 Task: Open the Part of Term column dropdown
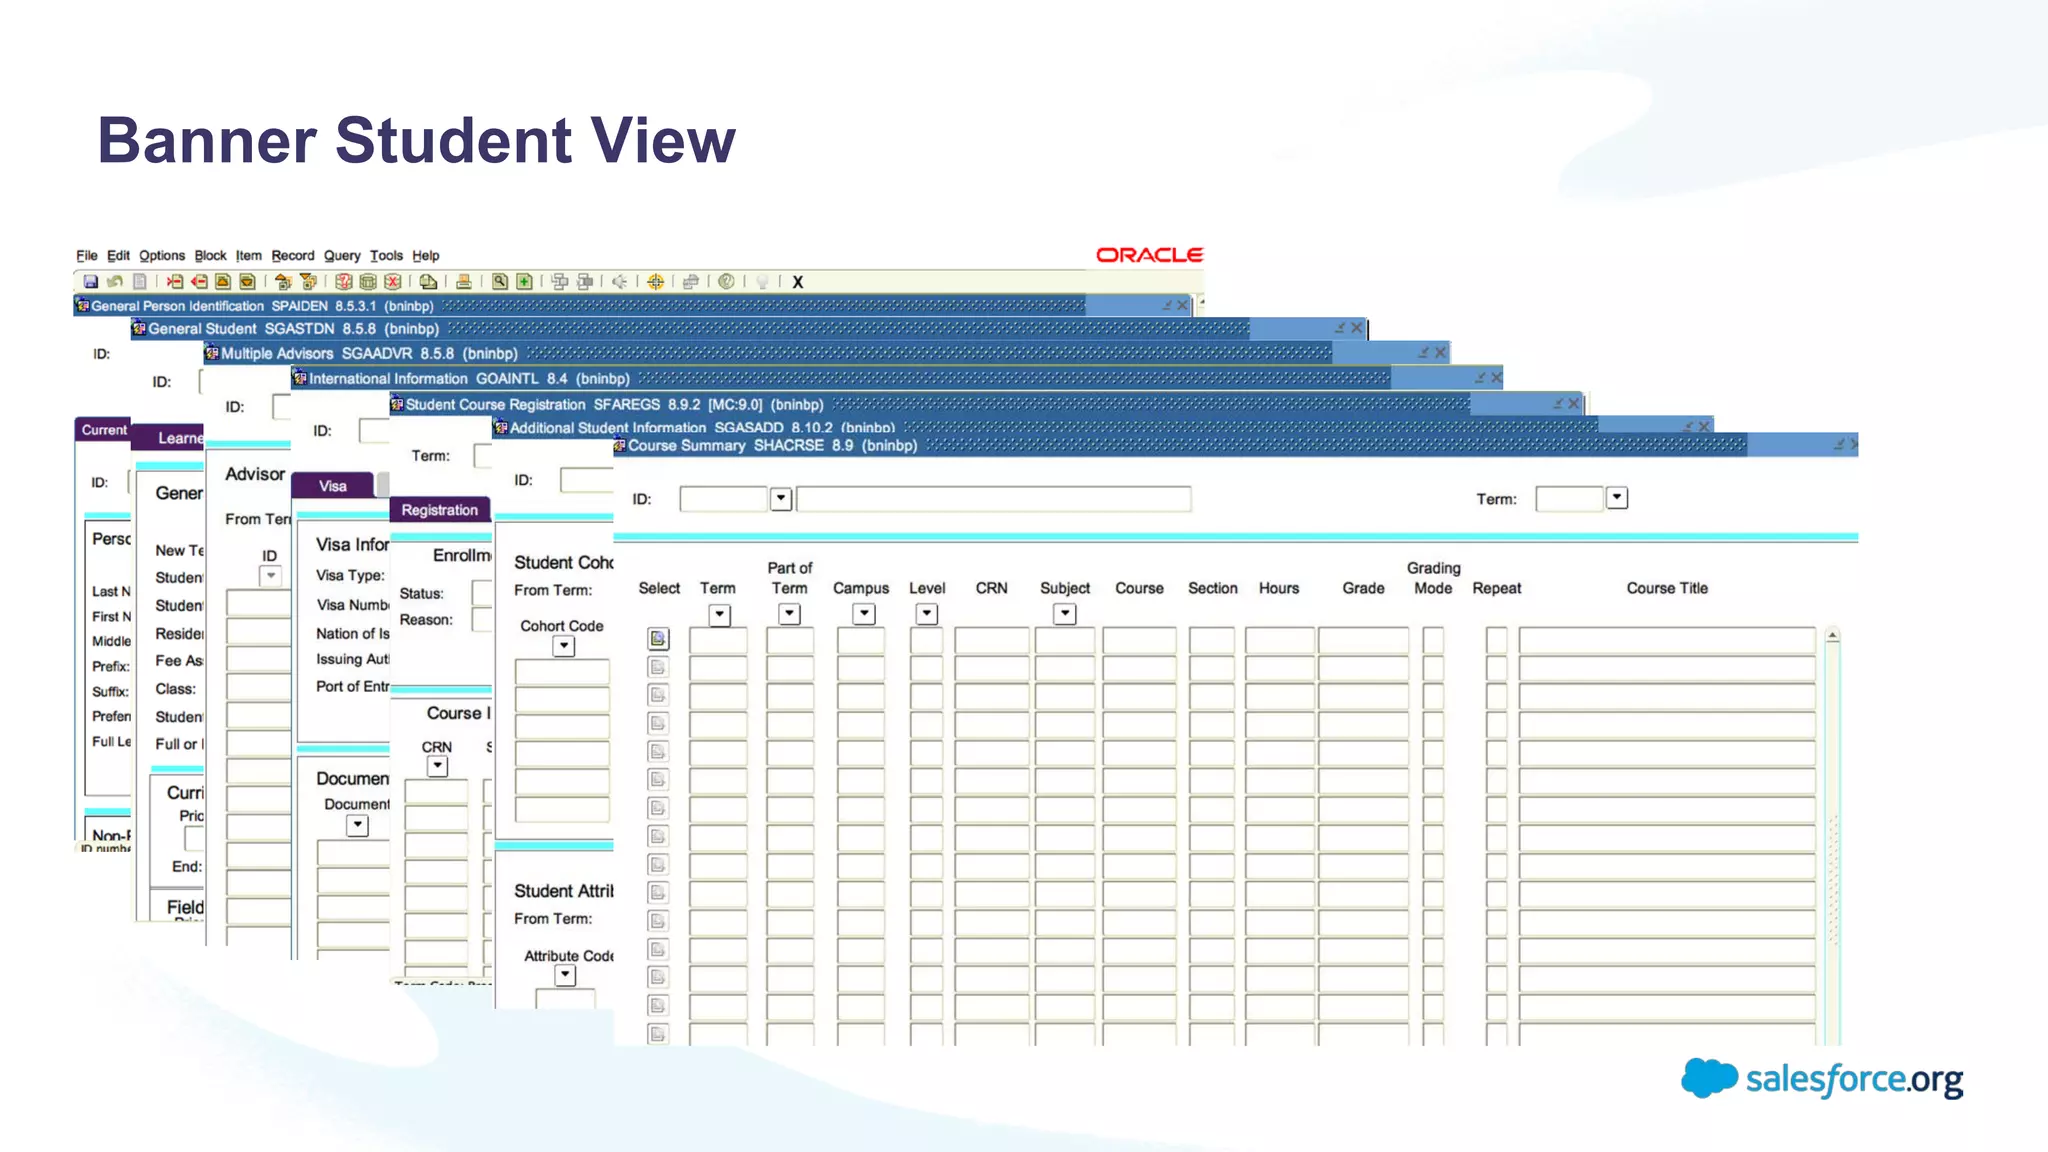click(x=790, y=613)
